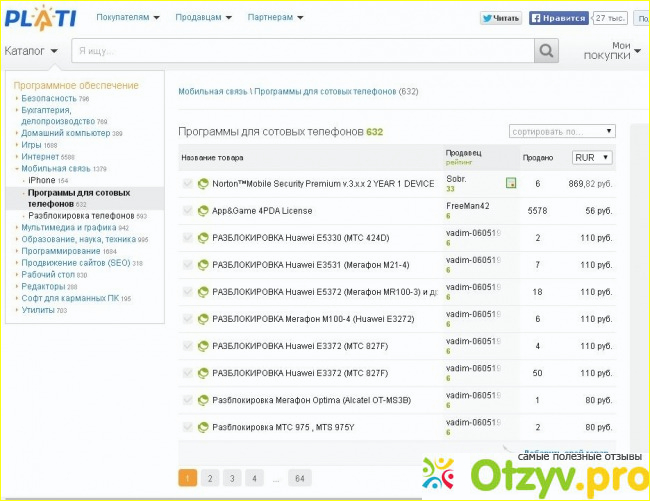Tick the checkbox for Разблокировка Мегафон Optima

click(x=188, y=400)
